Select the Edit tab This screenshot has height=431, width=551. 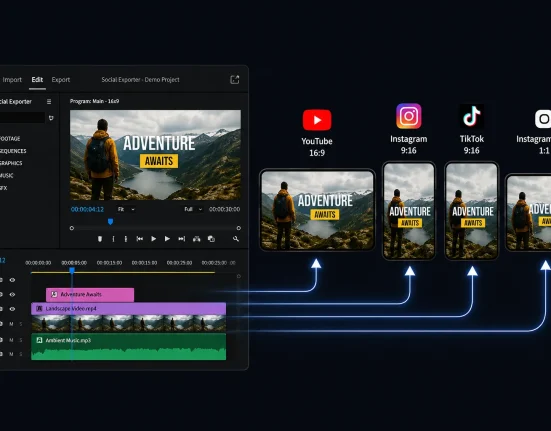tap(37, 80)
